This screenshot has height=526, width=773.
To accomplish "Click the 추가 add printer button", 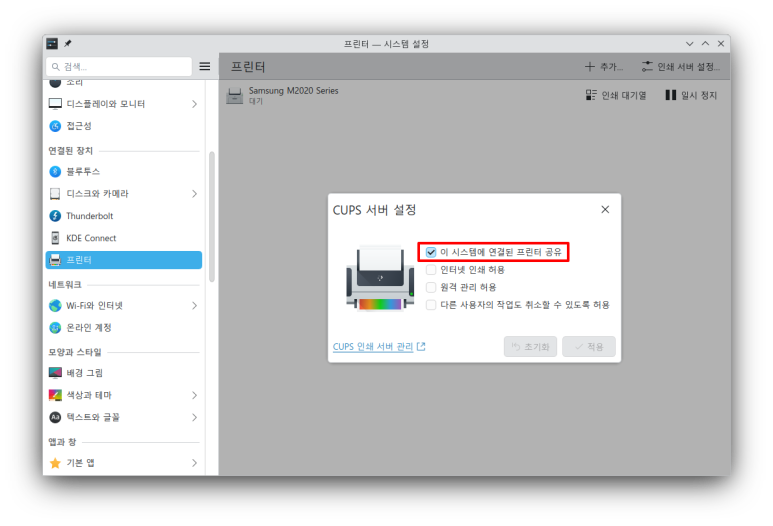I will click(x=603, y=67).
